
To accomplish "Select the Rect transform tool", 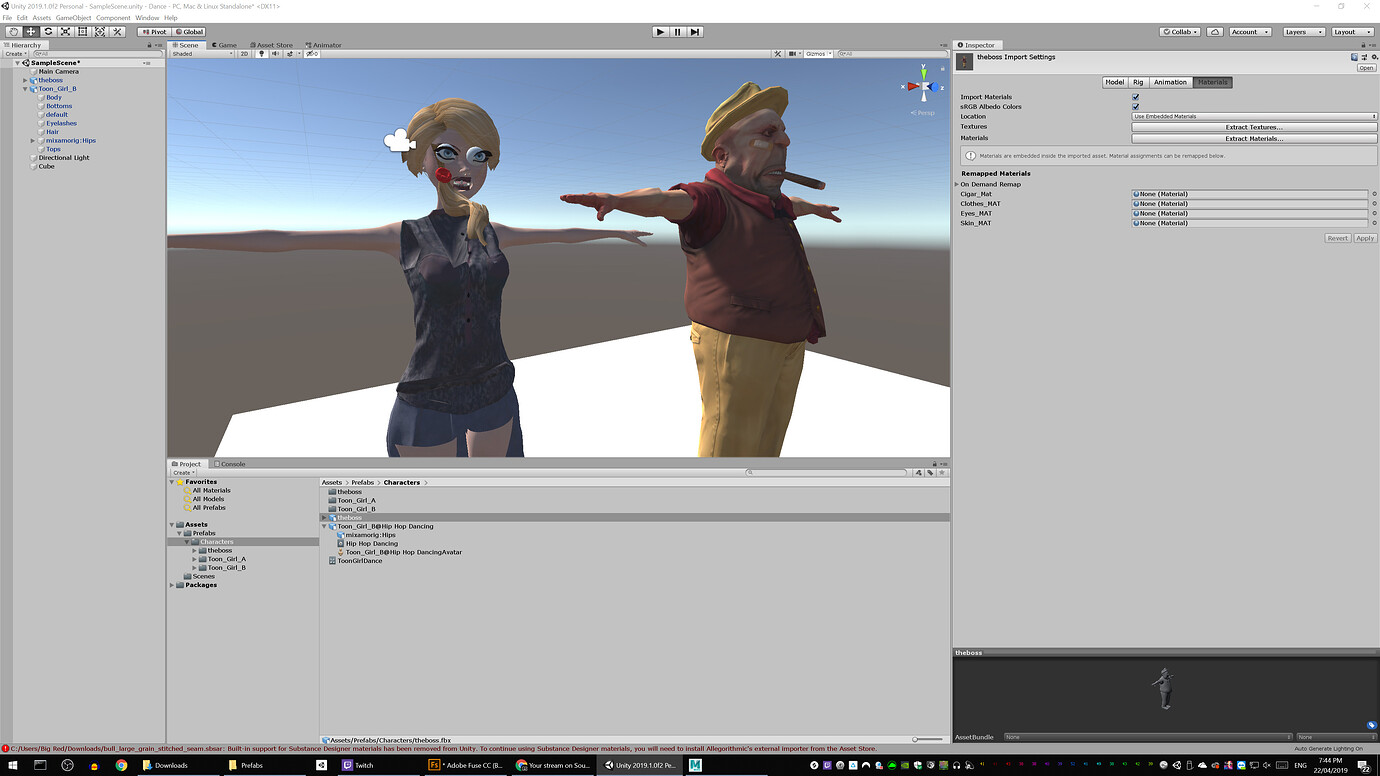I will 83,31.
